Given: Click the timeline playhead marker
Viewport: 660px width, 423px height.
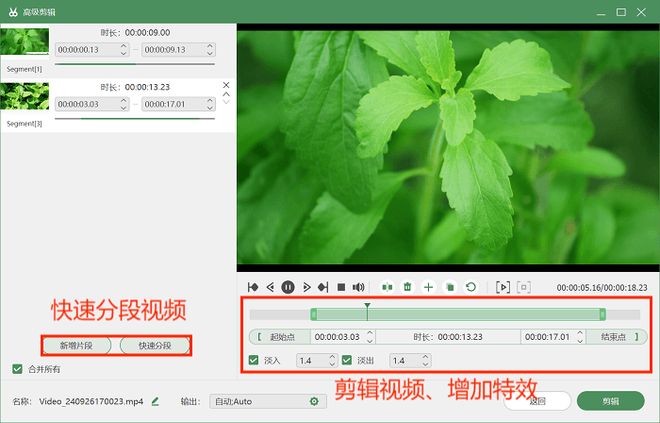Looking at the screenshot, I should [367, 306].
